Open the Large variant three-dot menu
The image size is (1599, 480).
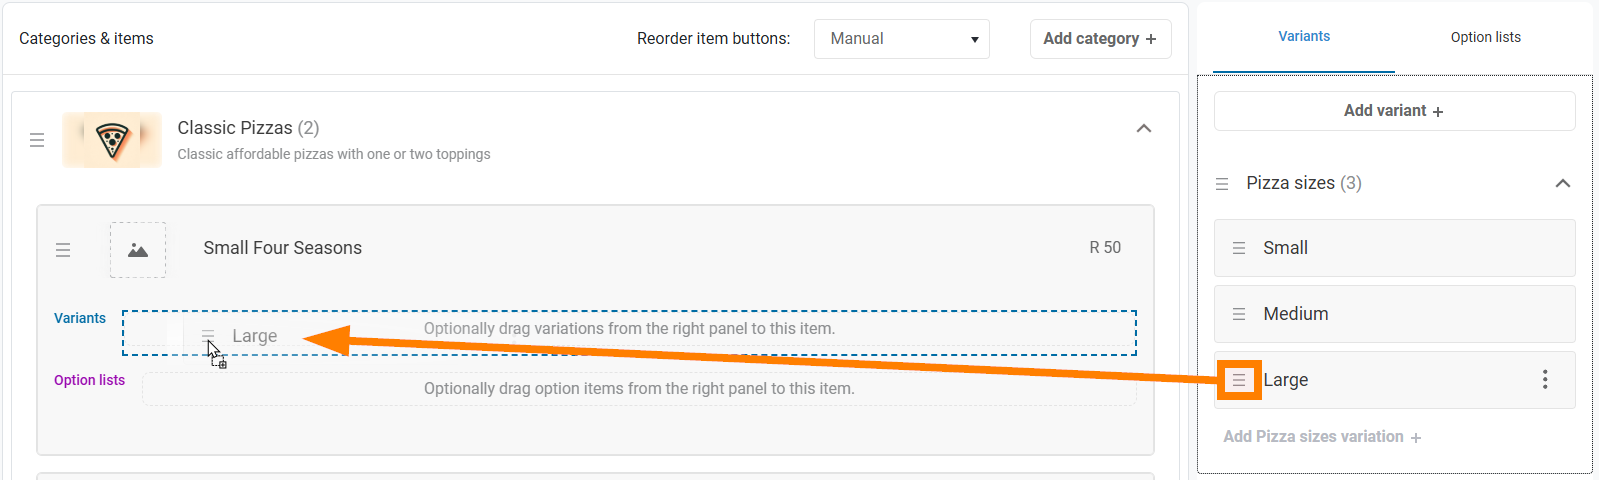pos(1545,380)
